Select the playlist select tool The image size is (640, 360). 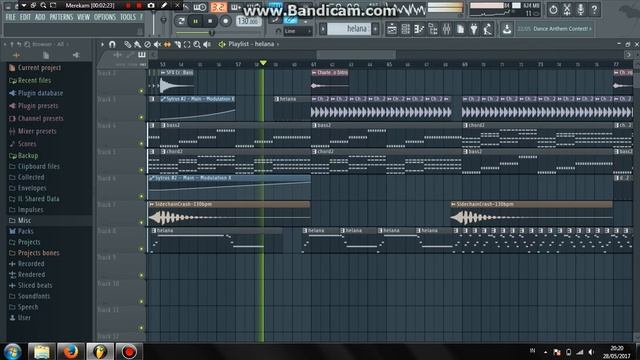tap(187, 44)
